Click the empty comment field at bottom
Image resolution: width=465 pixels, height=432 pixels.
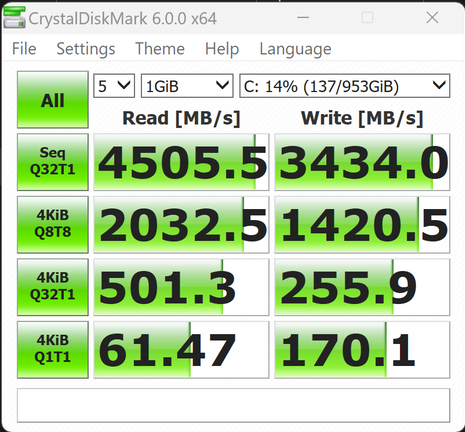(233, 405)
